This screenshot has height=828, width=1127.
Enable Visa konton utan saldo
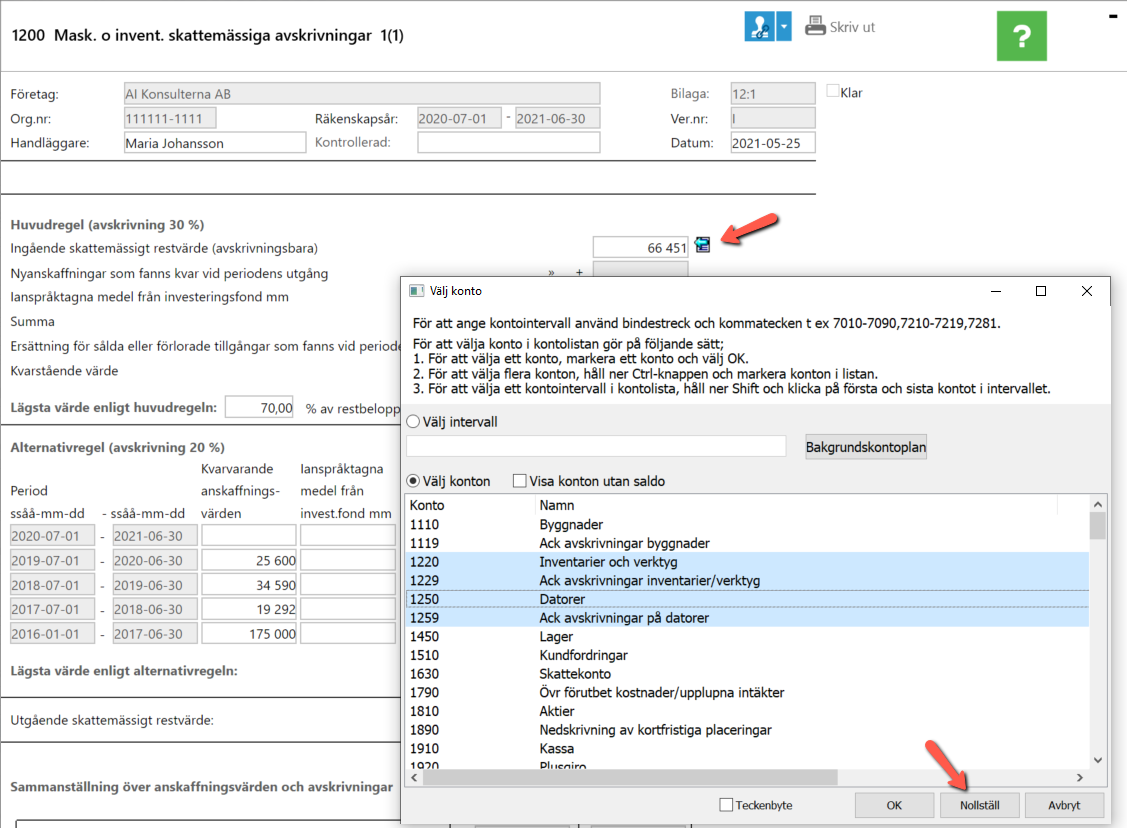(x=520, y=481)
